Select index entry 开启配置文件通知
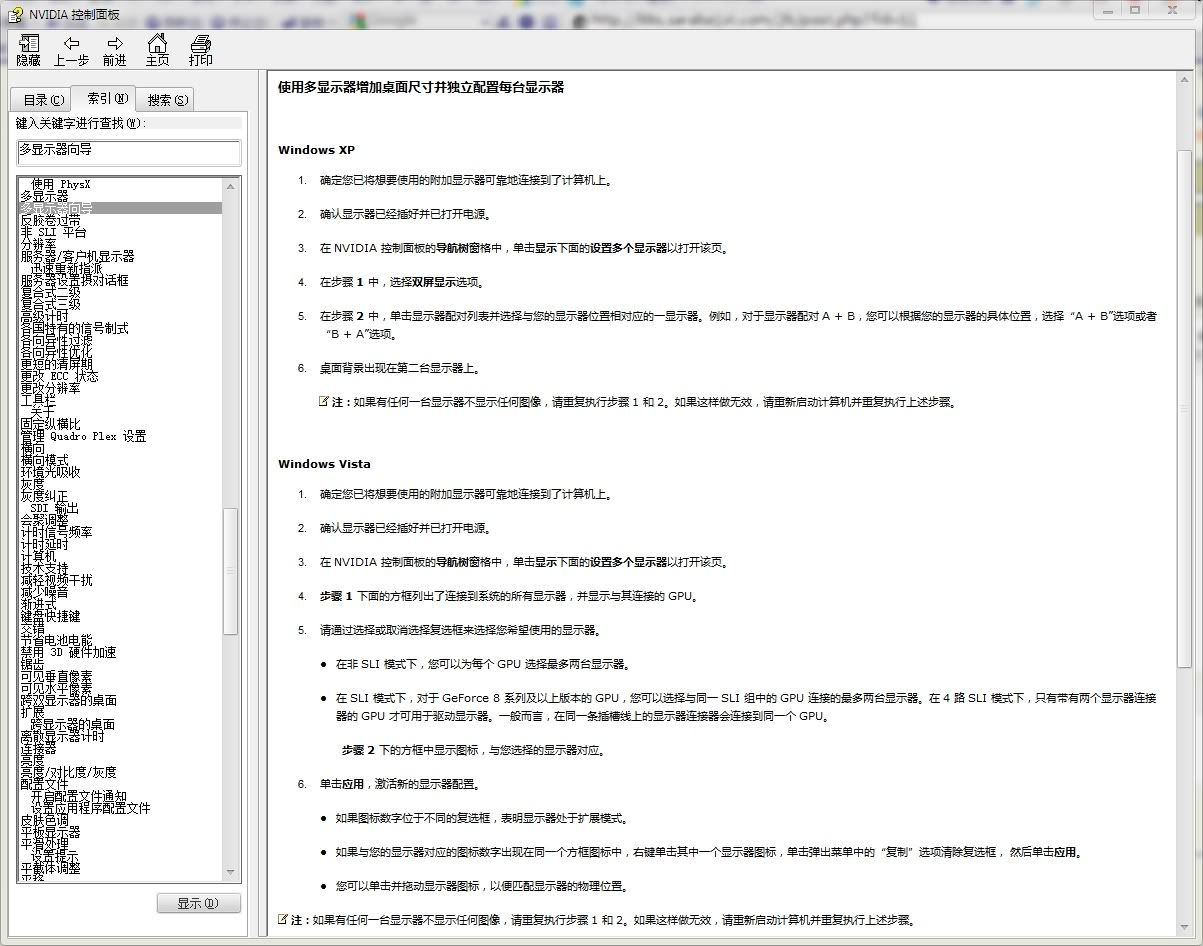 click(78, 797)
